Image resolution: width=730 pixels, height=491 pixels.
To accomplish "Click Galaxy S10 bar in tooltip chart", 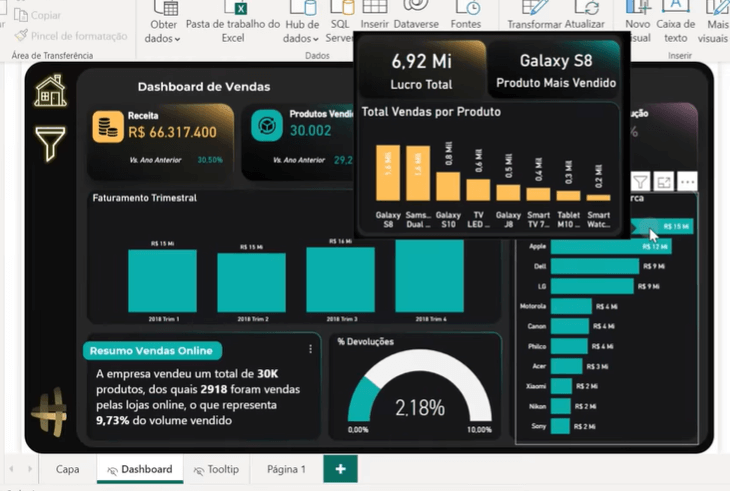I will pos(448,186).
